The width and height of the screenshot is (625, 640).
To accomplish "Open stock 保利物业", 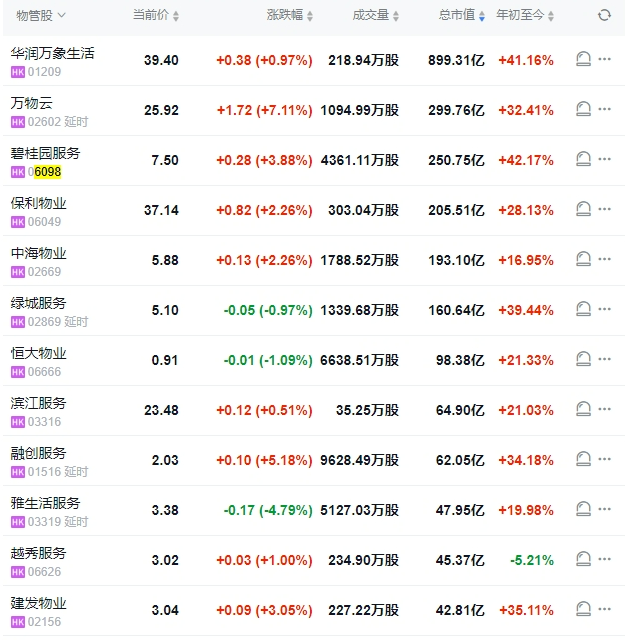I will coord(38,203).
